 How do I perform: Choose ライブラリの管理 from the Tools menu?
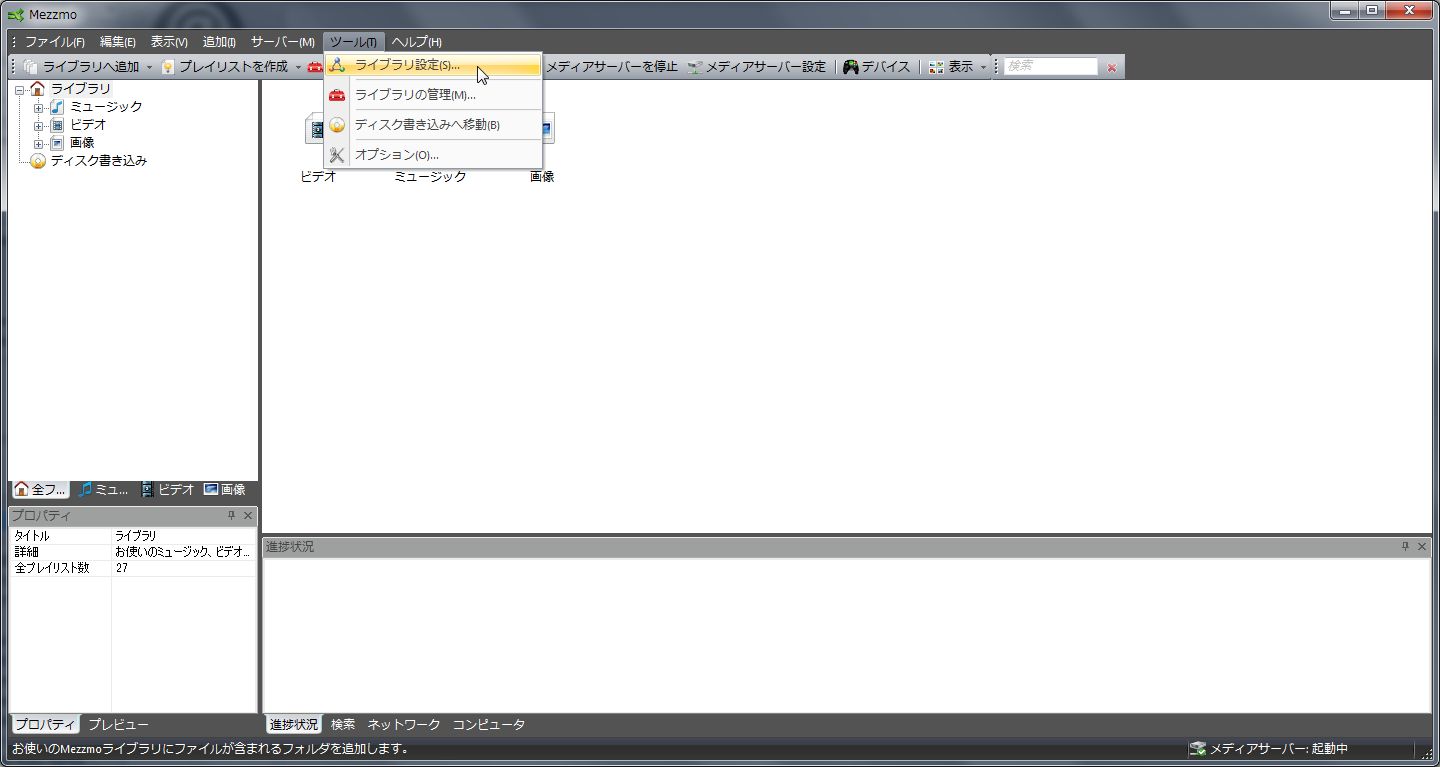click(433, 95)
